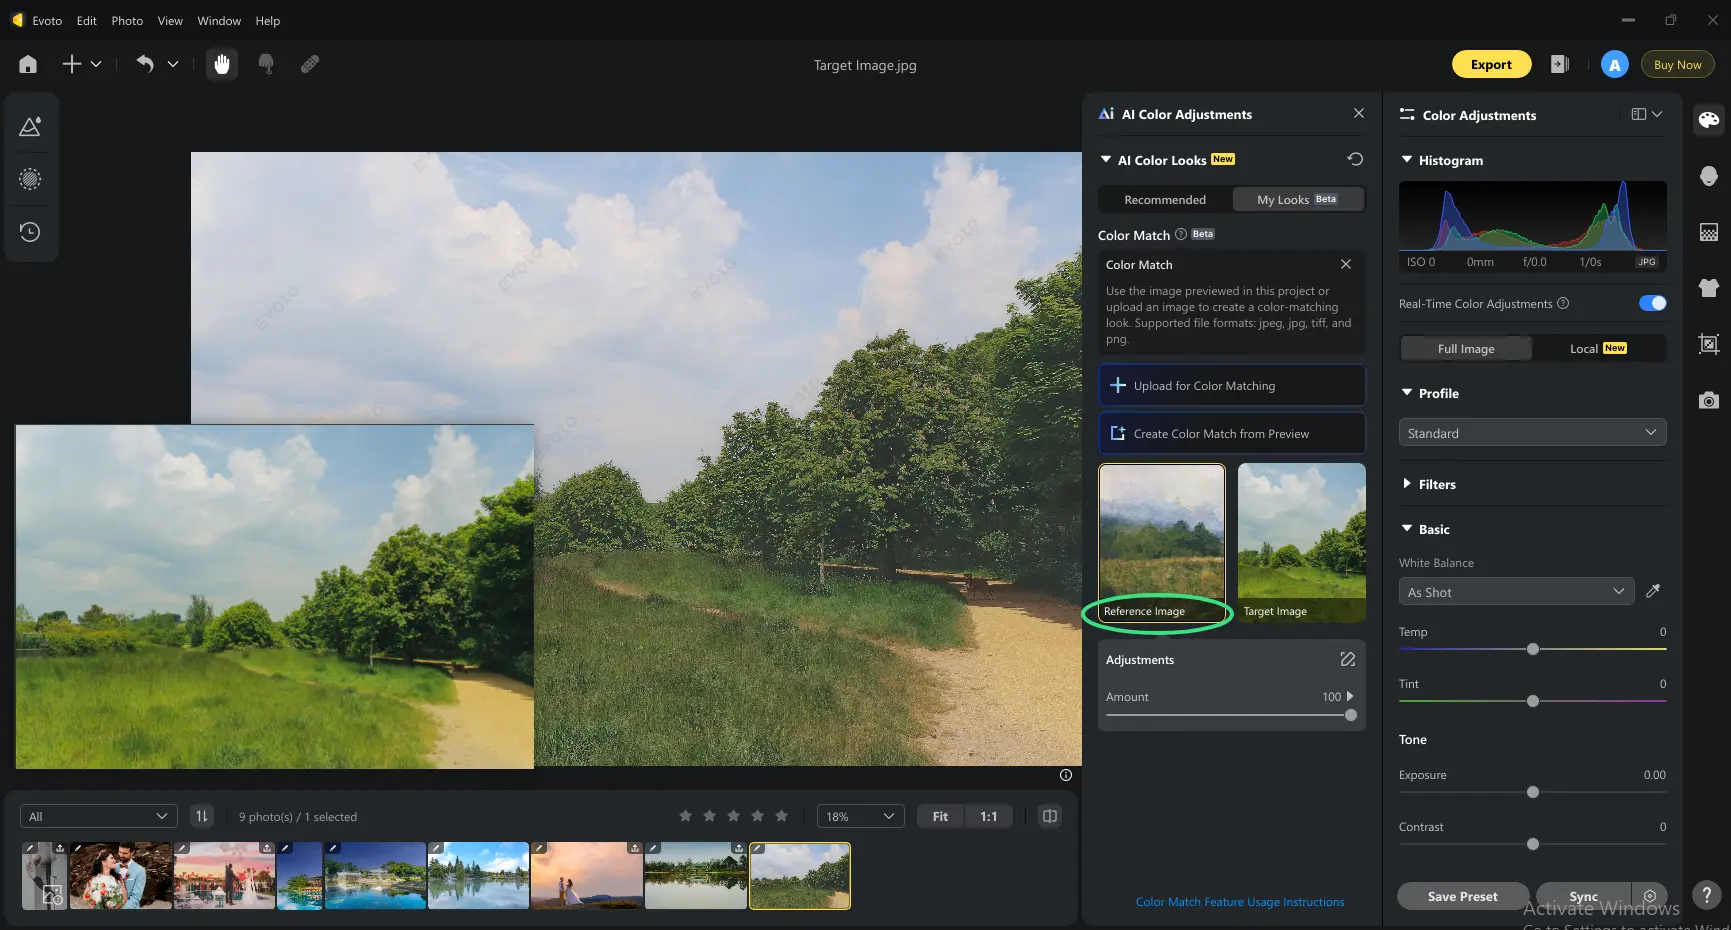This screenshot has width=1731, height=930.
Task: Switch to Full Image mode
Action: coord(1465,348)
